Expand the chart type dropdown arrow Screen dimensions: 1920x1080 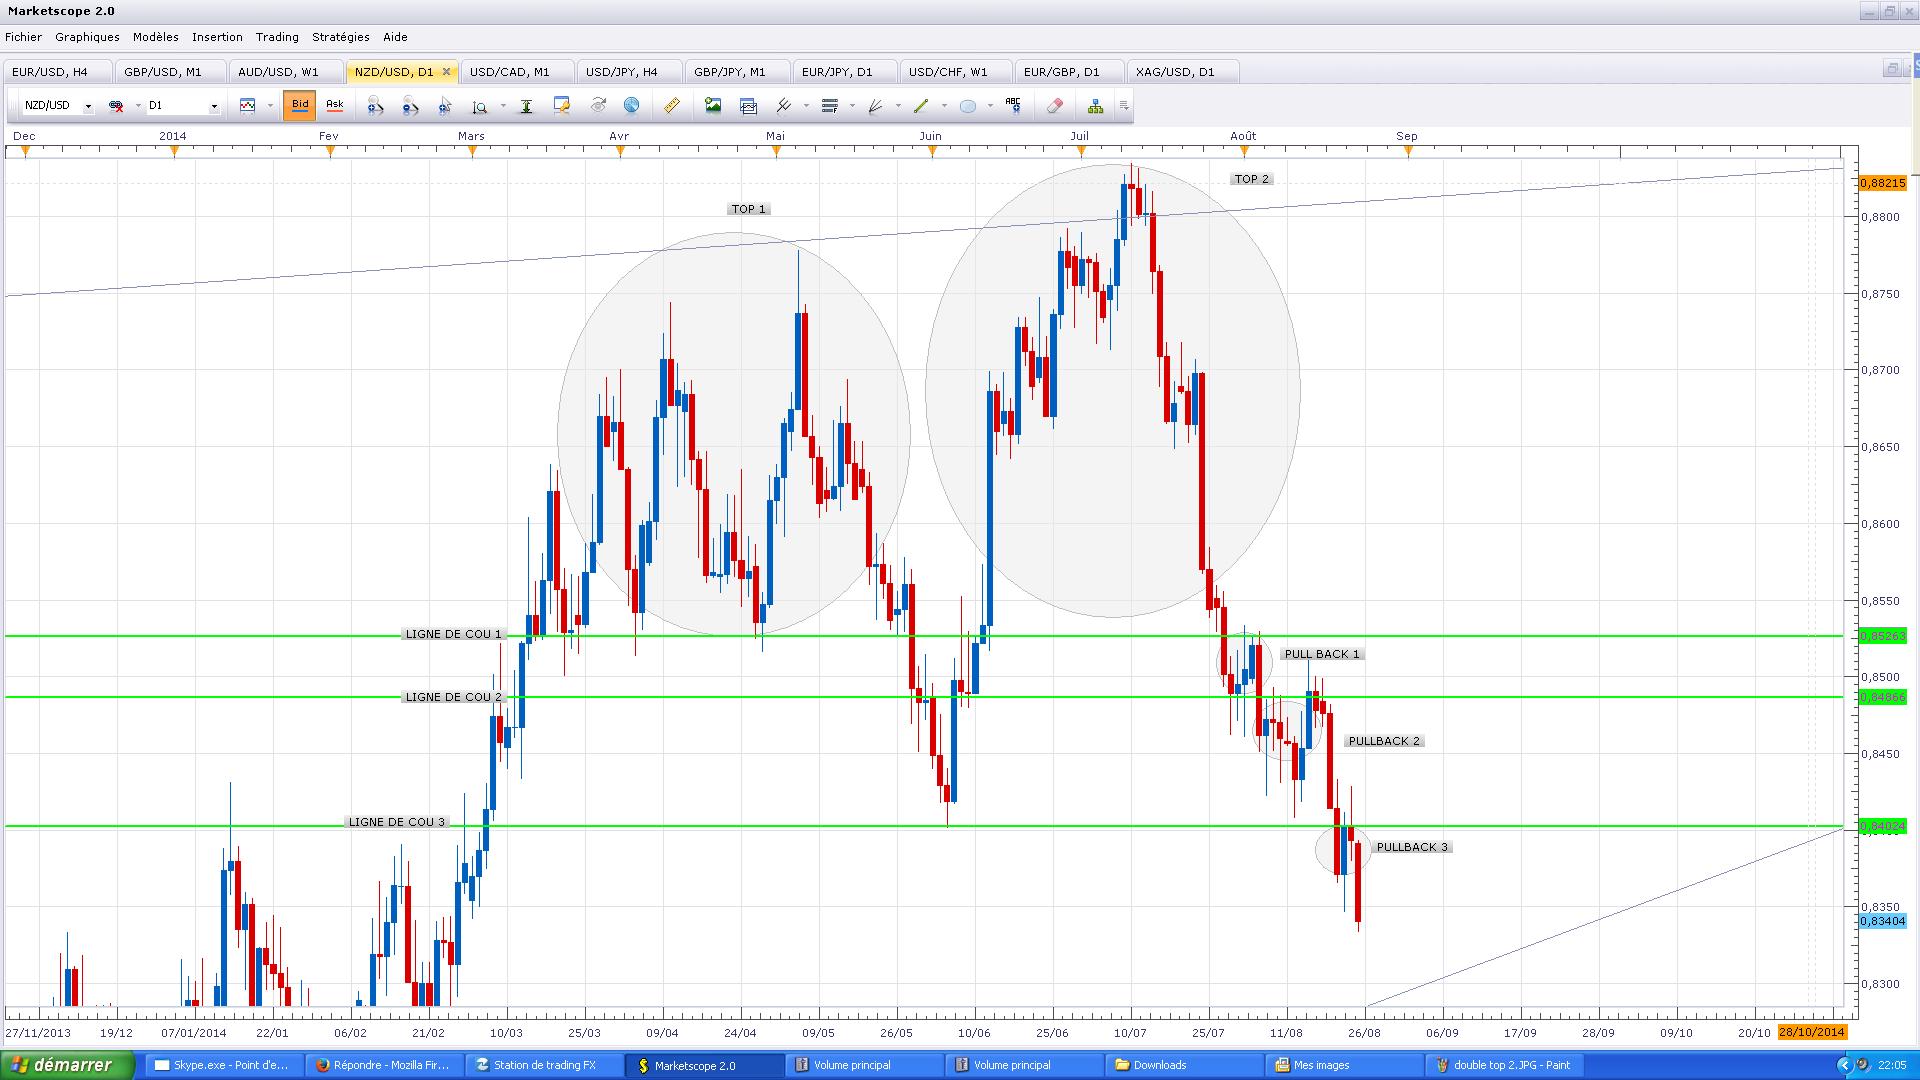[x=270, y=106]
